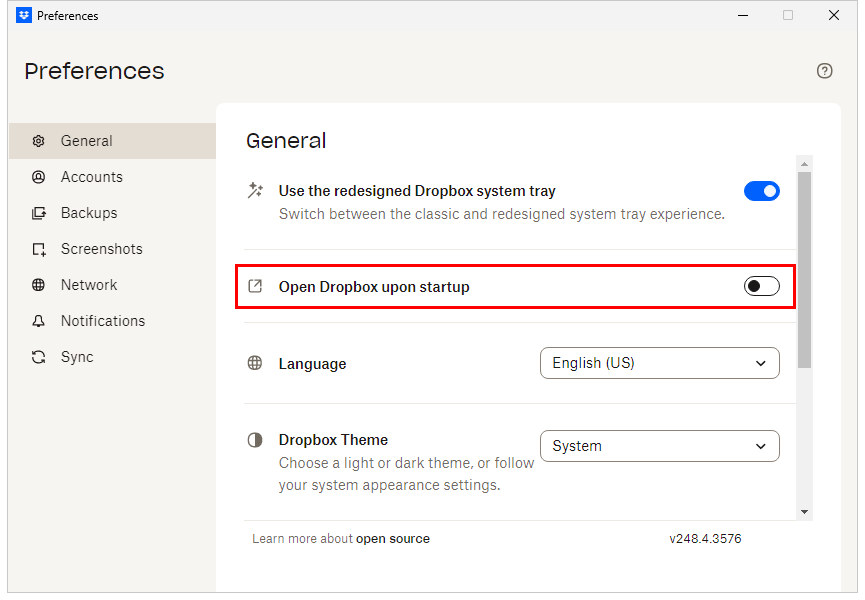Screen dimensions: 865x600
Task: Switch to the Accounts tab
Action: (x=91, y=177)
